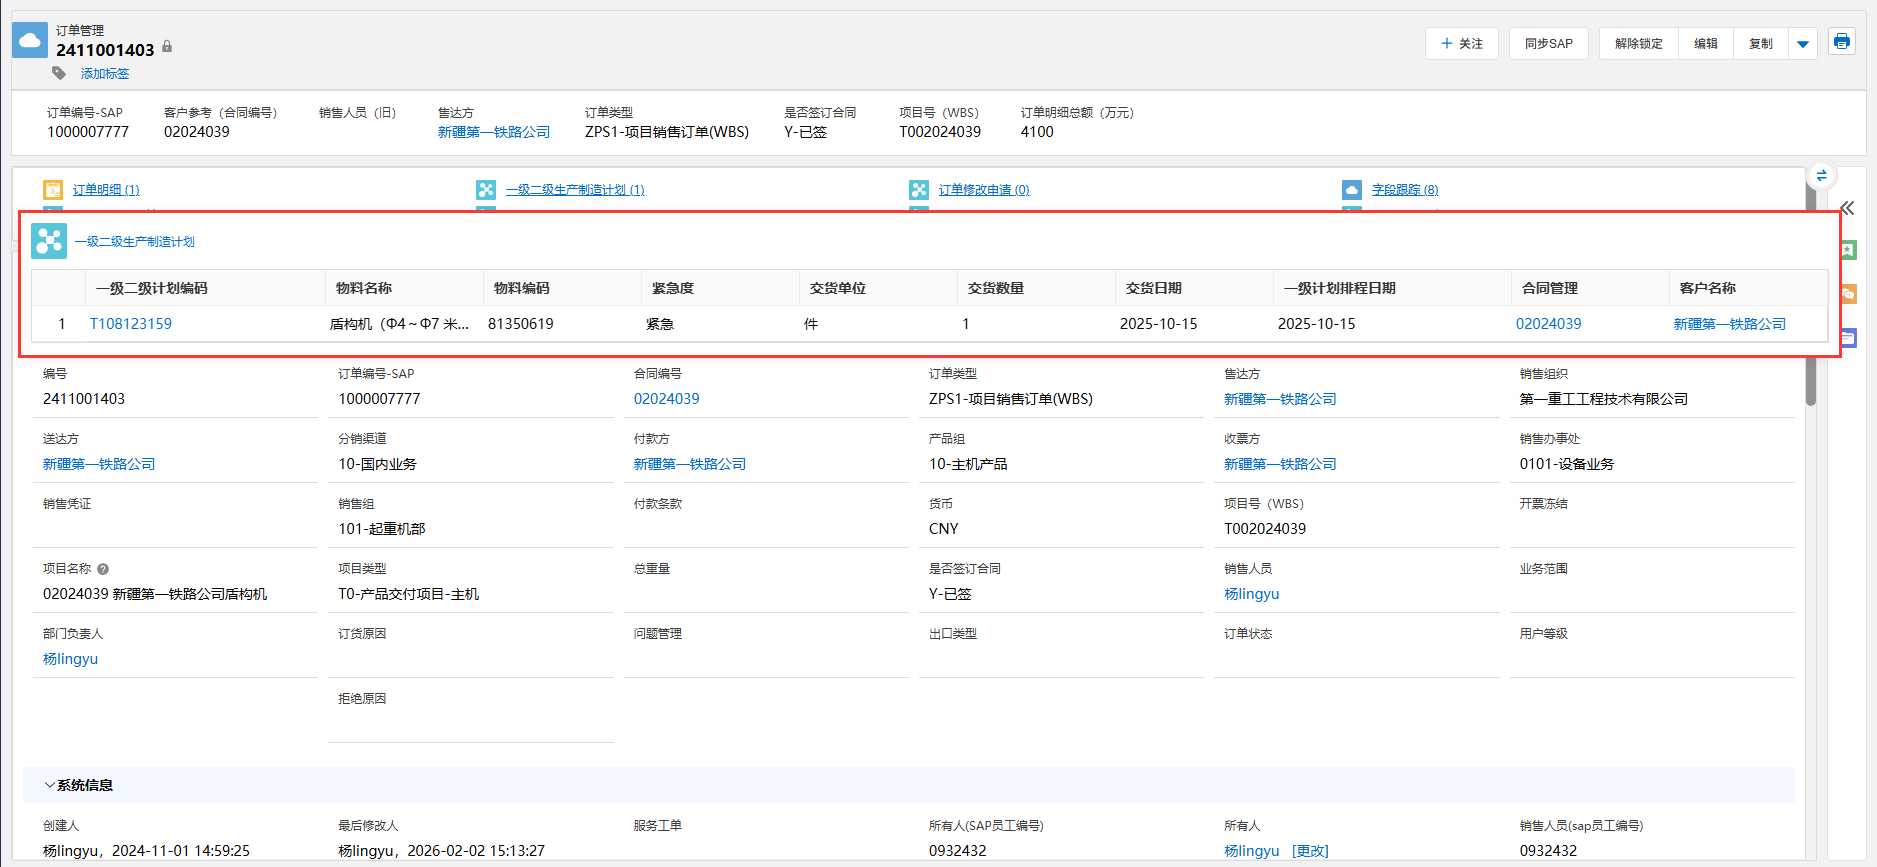1877x867 pixels.
Task: Click large icon in 一级二级生产制造计划 popup
Action: click(49, 241)
